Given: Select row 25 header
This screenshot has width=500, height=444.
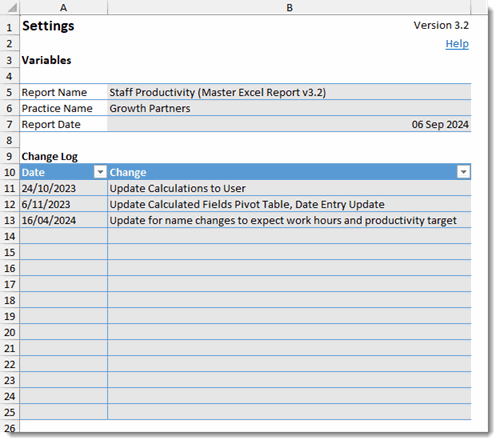Looking at the screenshot, I should (x=9, y=412).
